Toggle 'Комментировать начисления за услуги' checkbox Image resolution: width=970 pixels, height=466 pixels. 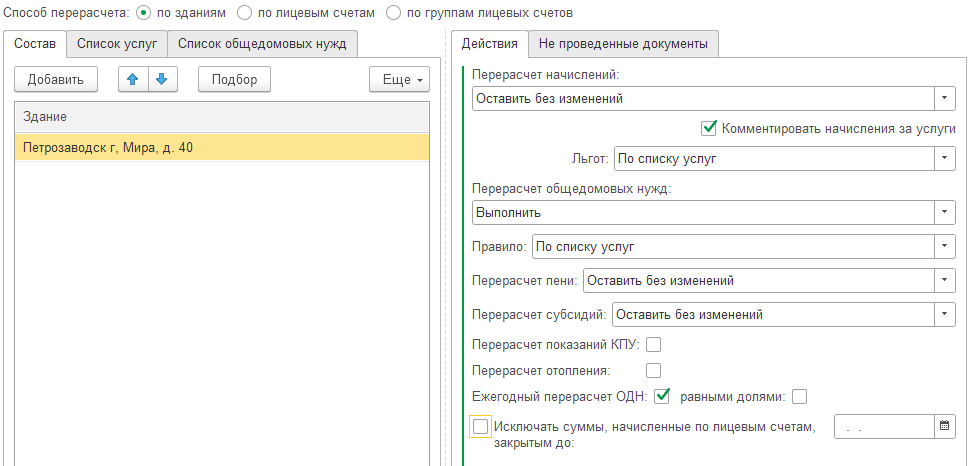pos(708,129)
